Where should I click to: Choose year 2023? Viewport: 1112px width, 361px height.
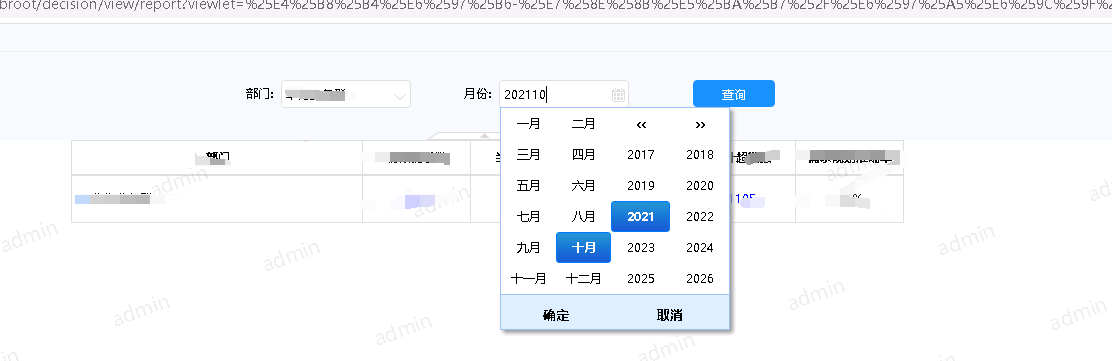(641, 248)
